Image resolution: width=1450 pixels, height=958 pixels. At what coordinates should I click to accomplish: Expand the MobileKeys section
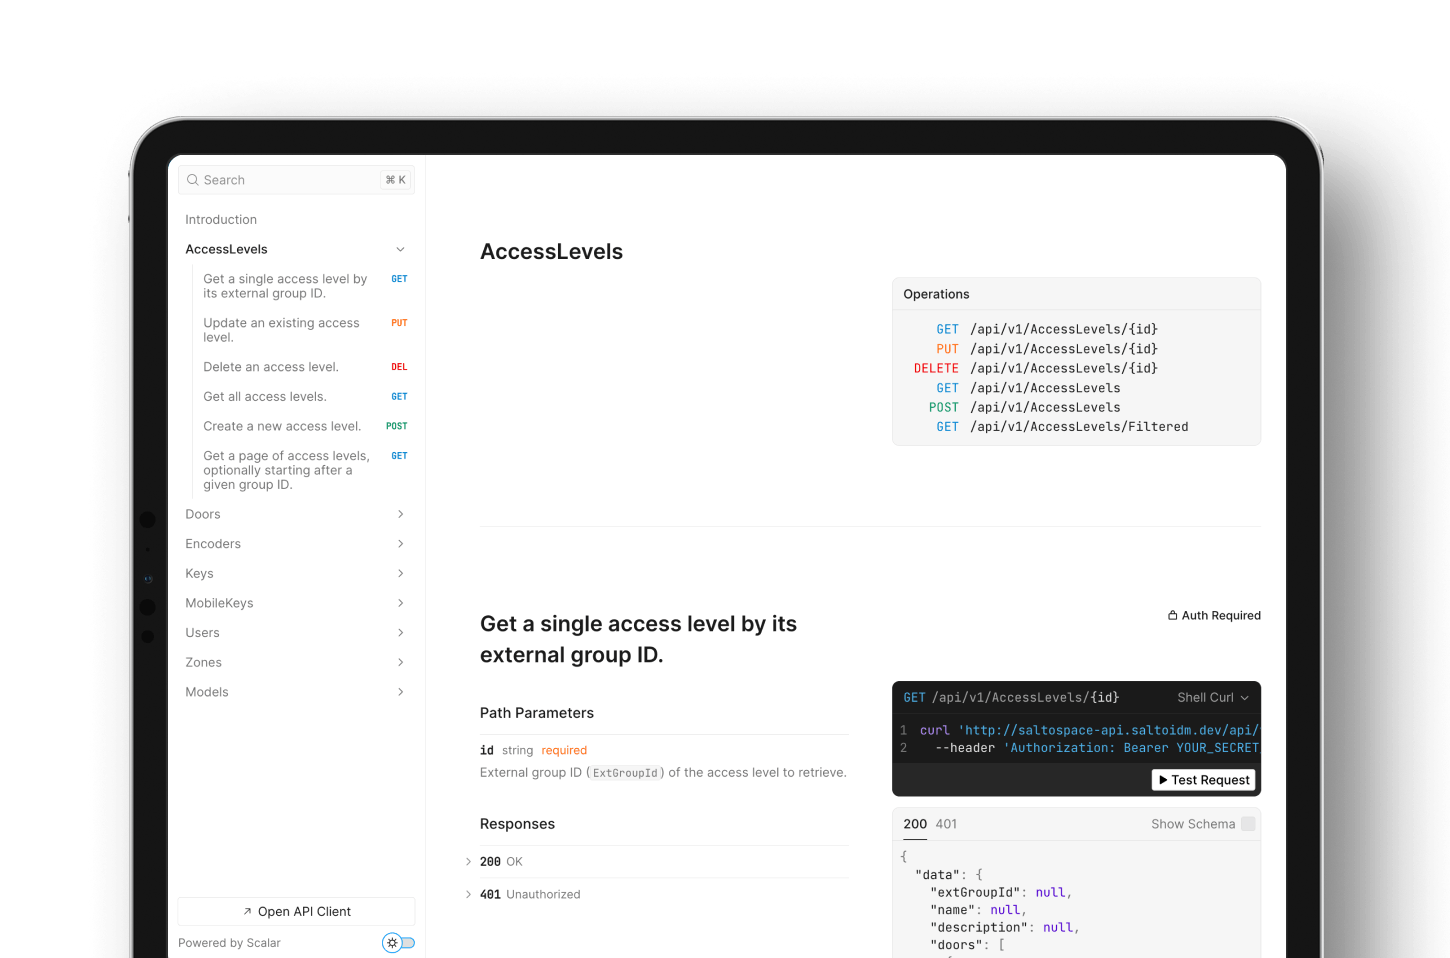pos(400,603)
